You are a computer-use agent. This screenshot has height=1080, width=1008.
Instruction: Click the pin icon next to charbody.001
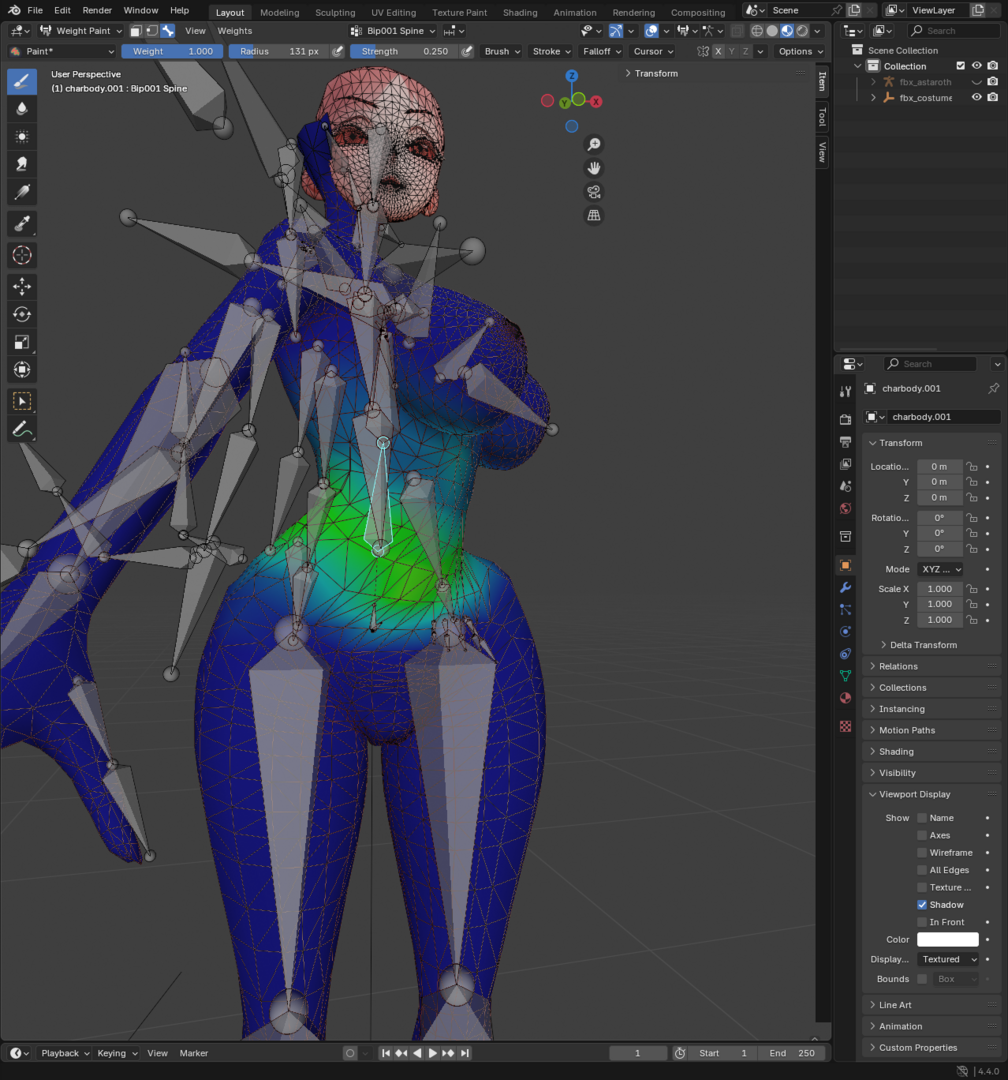click(993, 388)
